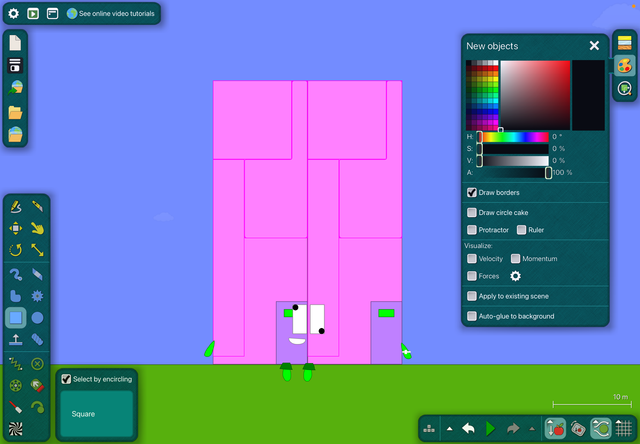Open the layers panel tab
640x444 pixels.
[624, 42]
